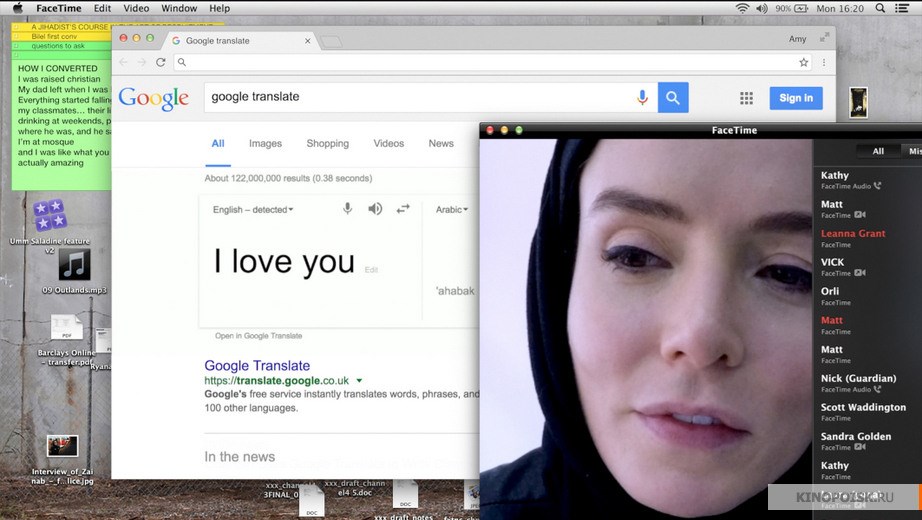Viewport: 922px width, 520px height.
Task: Open the Video menu in menu bar
Action: (x=136, y=8)
